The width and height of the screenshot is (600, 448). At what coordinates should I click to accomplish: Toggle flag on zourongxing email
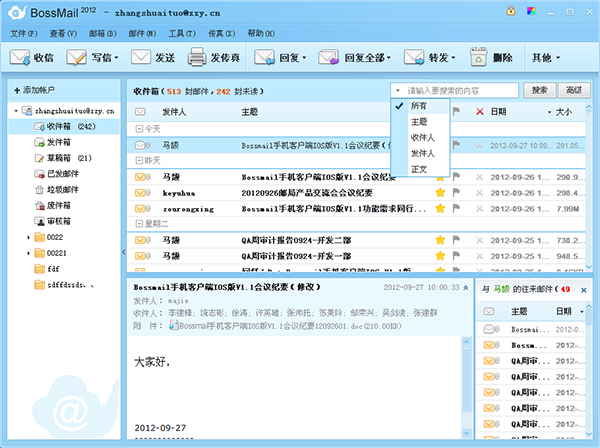[x=456, y=208]
